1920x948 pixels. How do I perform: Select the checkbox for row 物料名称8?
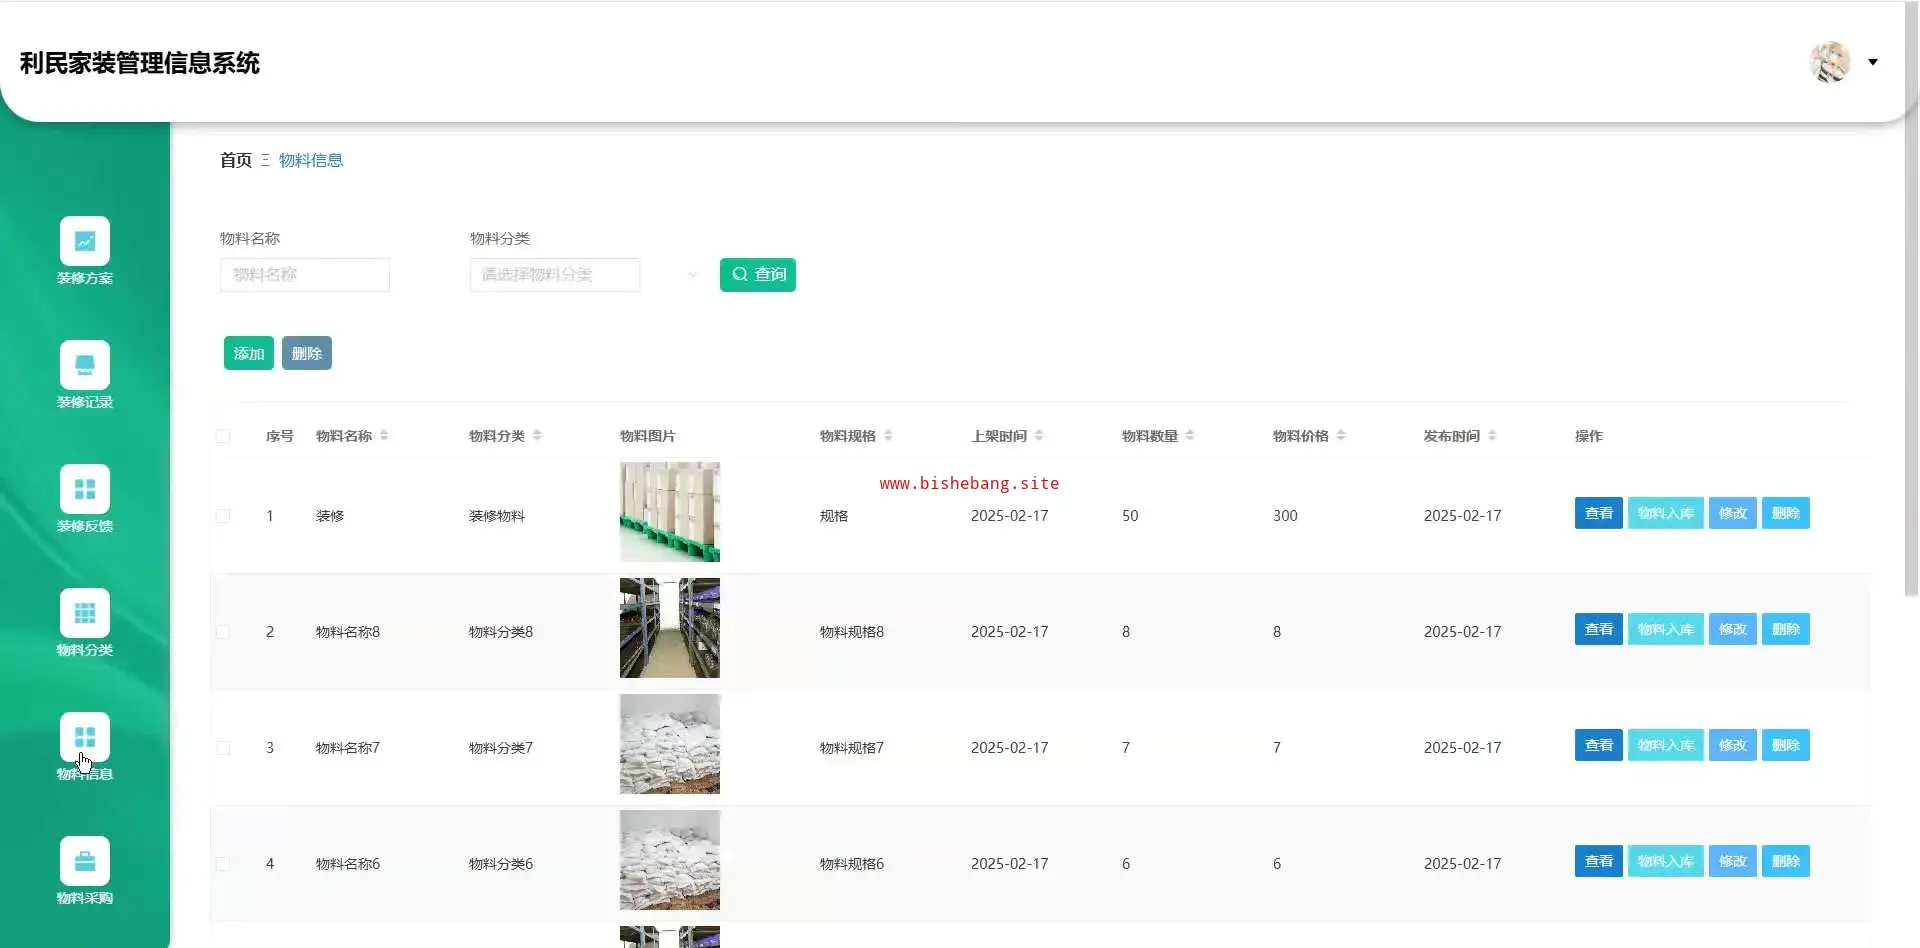(x=223, y=632)
